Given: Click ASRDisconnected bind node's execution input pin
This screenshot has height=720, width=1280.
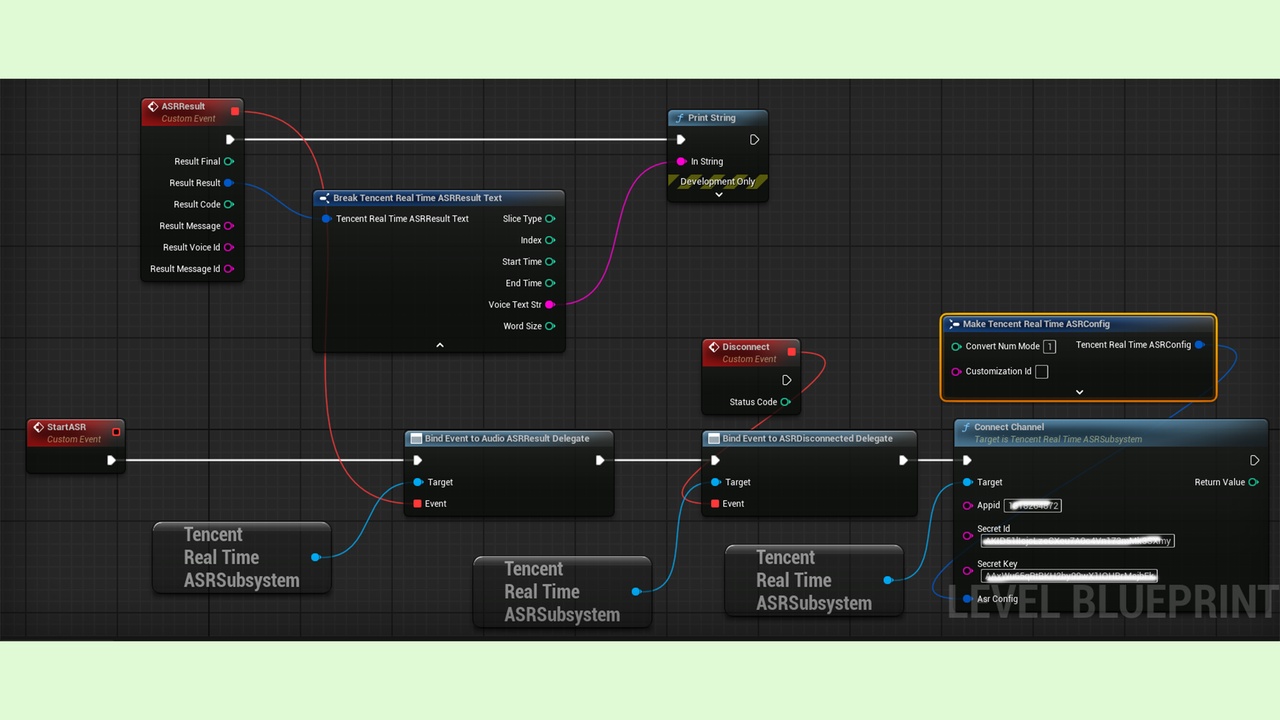Looking at the screenshot, I should pos(715,460).
